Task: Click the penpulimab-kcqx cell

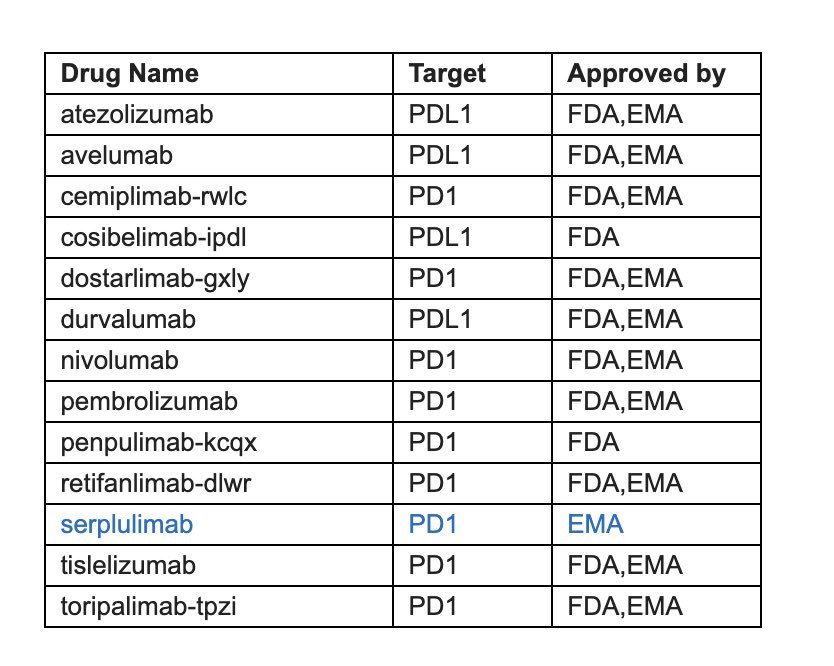Action: click(x=151, y=442)
